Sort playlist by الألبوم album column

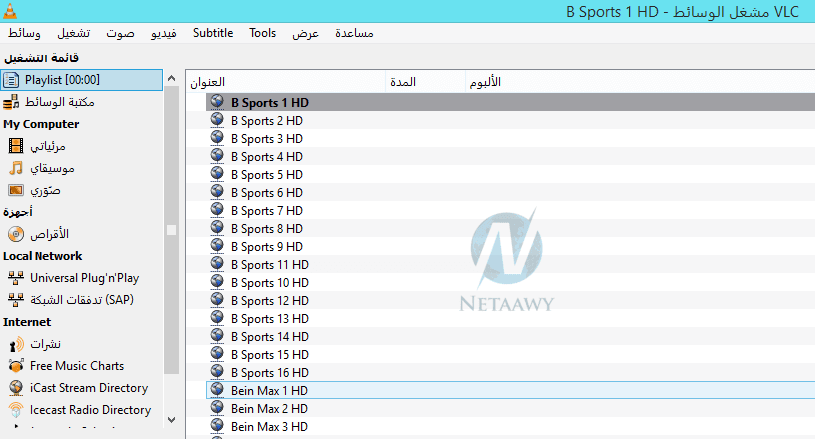[x=640, y=82]
